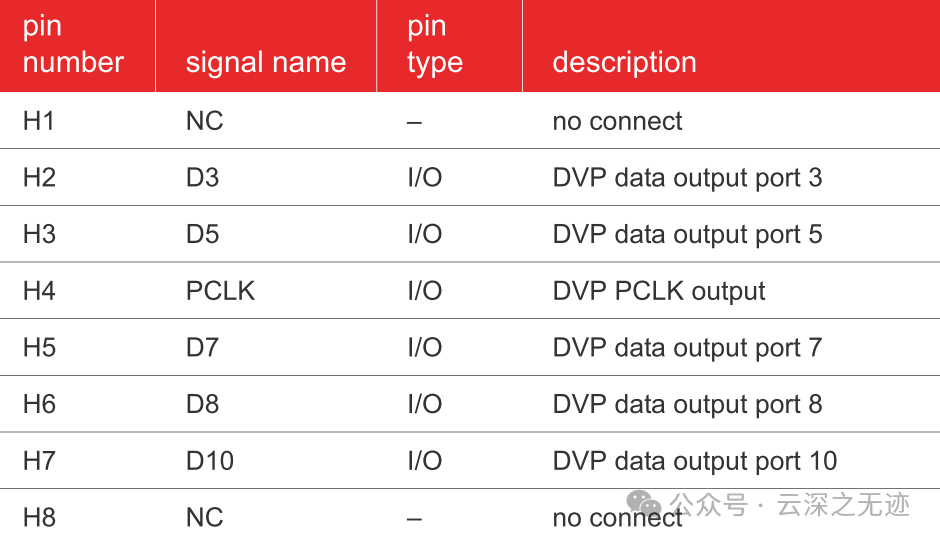
Task: Click the 'description' column header
Action: pos(624,62)
